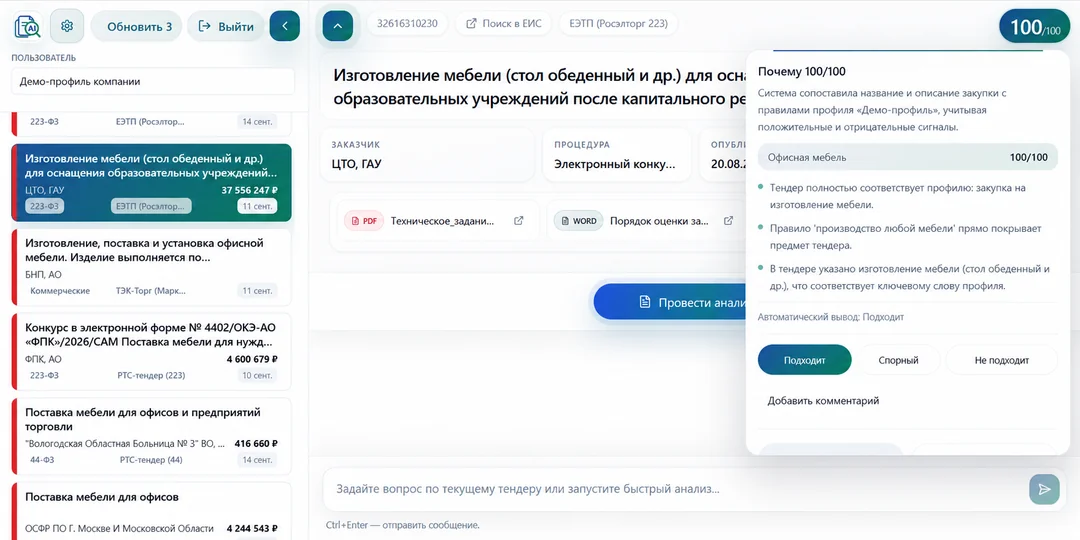Click the logout arrow icon in 'Выйти'
Screen dimensions: 1080x540
(205, 27)
